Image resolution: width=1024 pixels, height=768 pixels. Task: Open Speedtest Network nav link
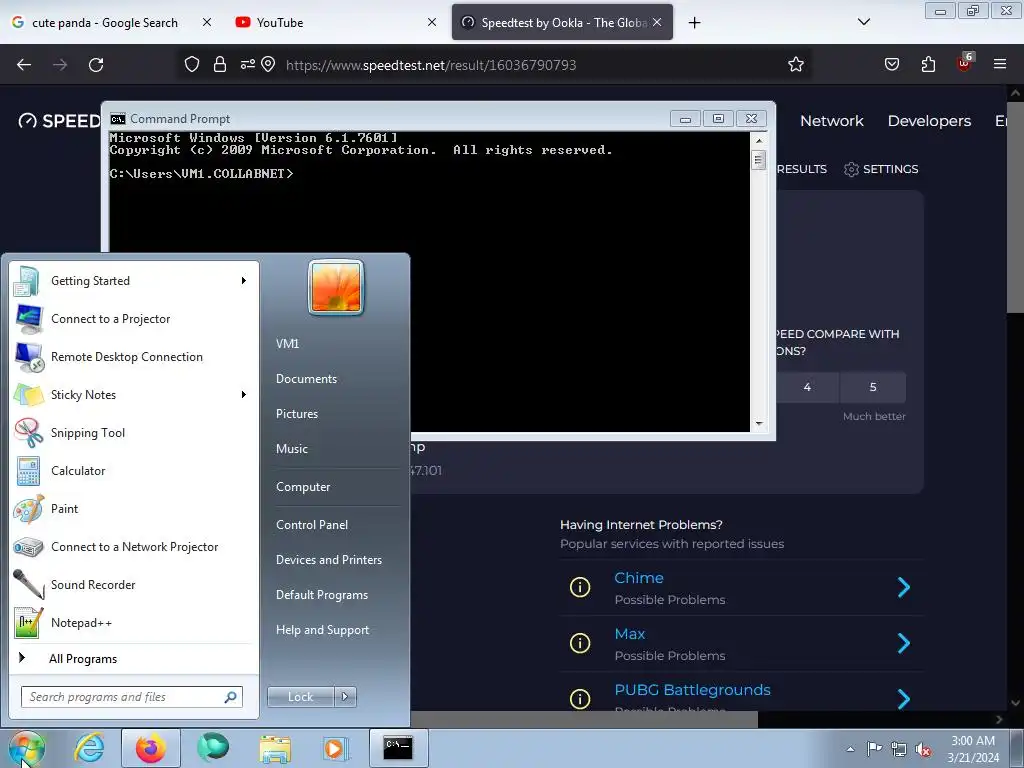(x=831, y=121)
